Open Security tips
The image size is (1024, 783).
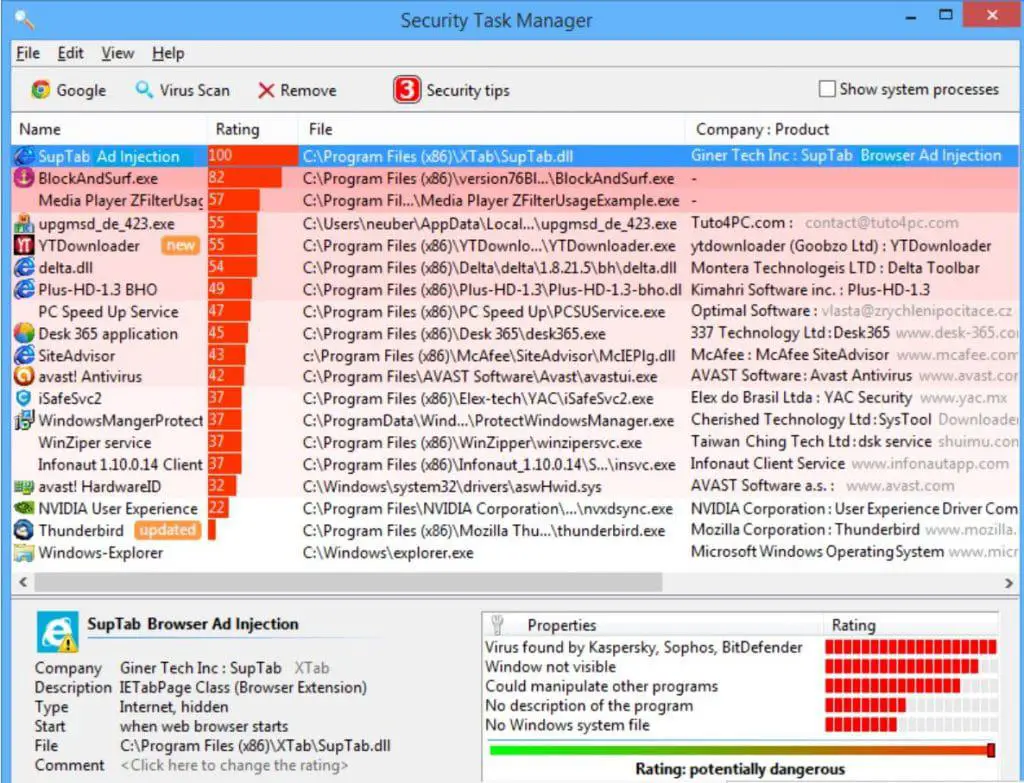[451, 89]
